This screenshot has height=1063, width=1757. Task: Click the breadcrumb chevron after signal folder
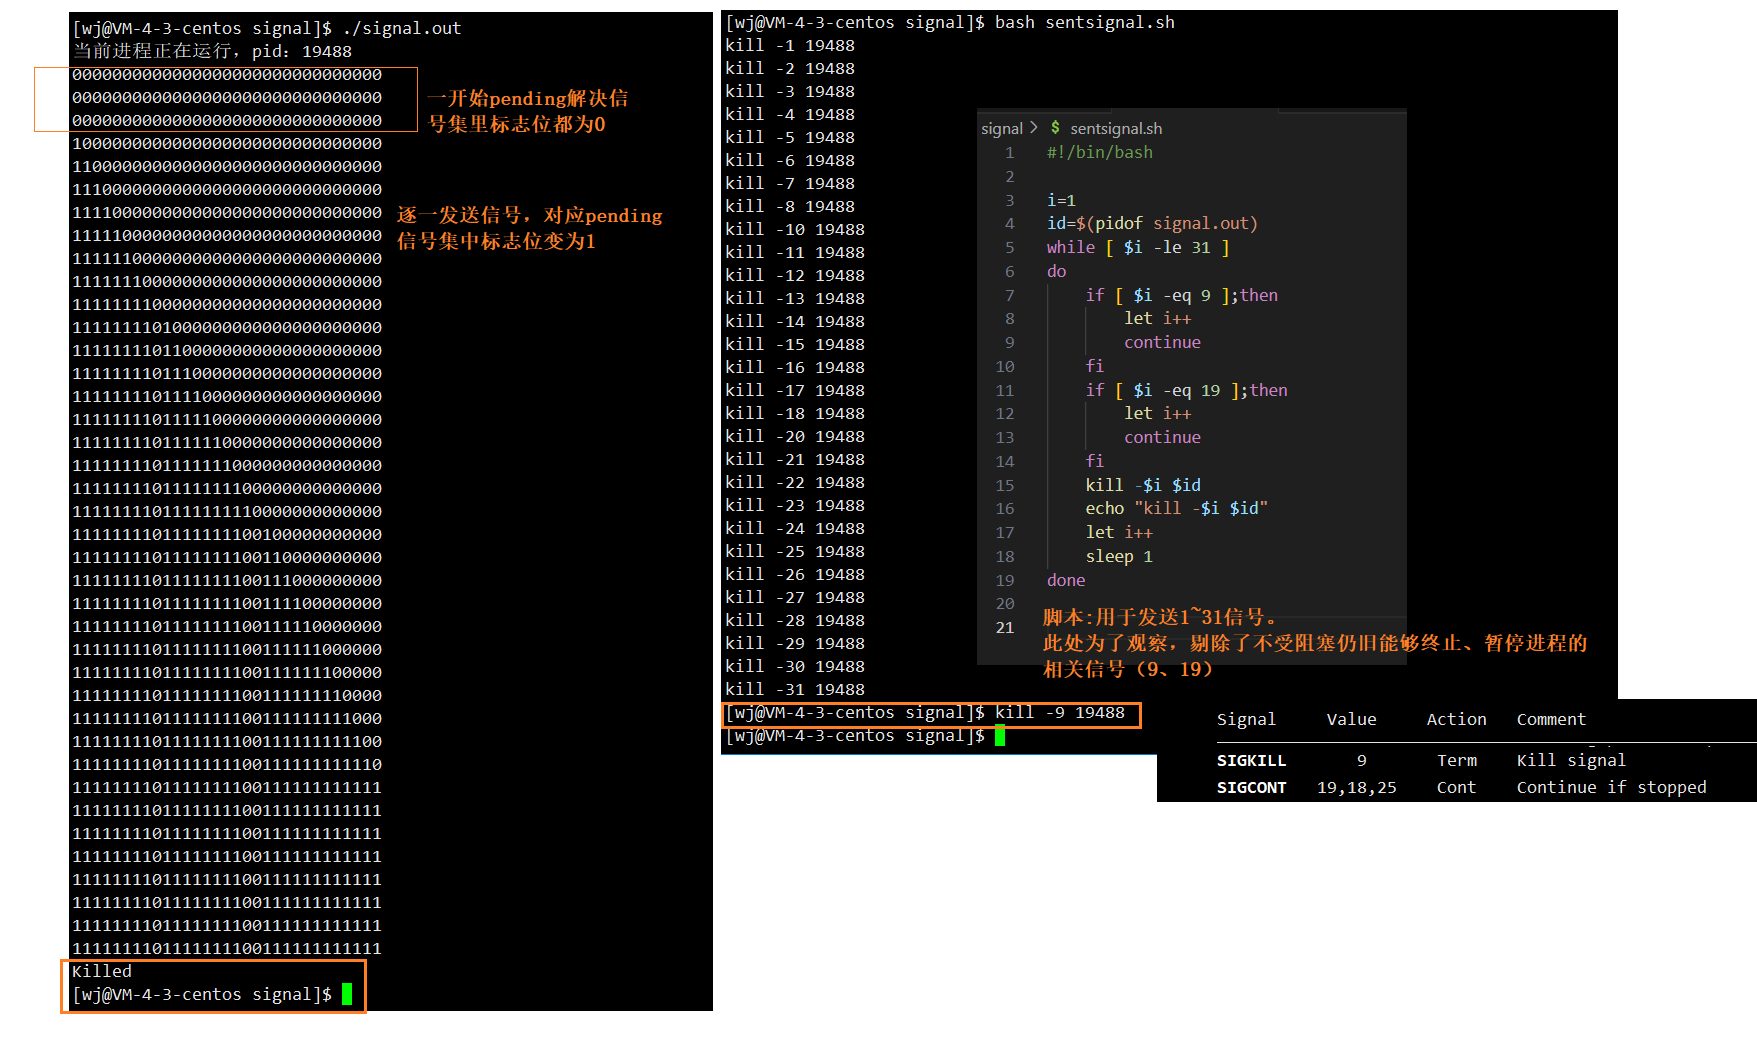[x=1034, y=128]
